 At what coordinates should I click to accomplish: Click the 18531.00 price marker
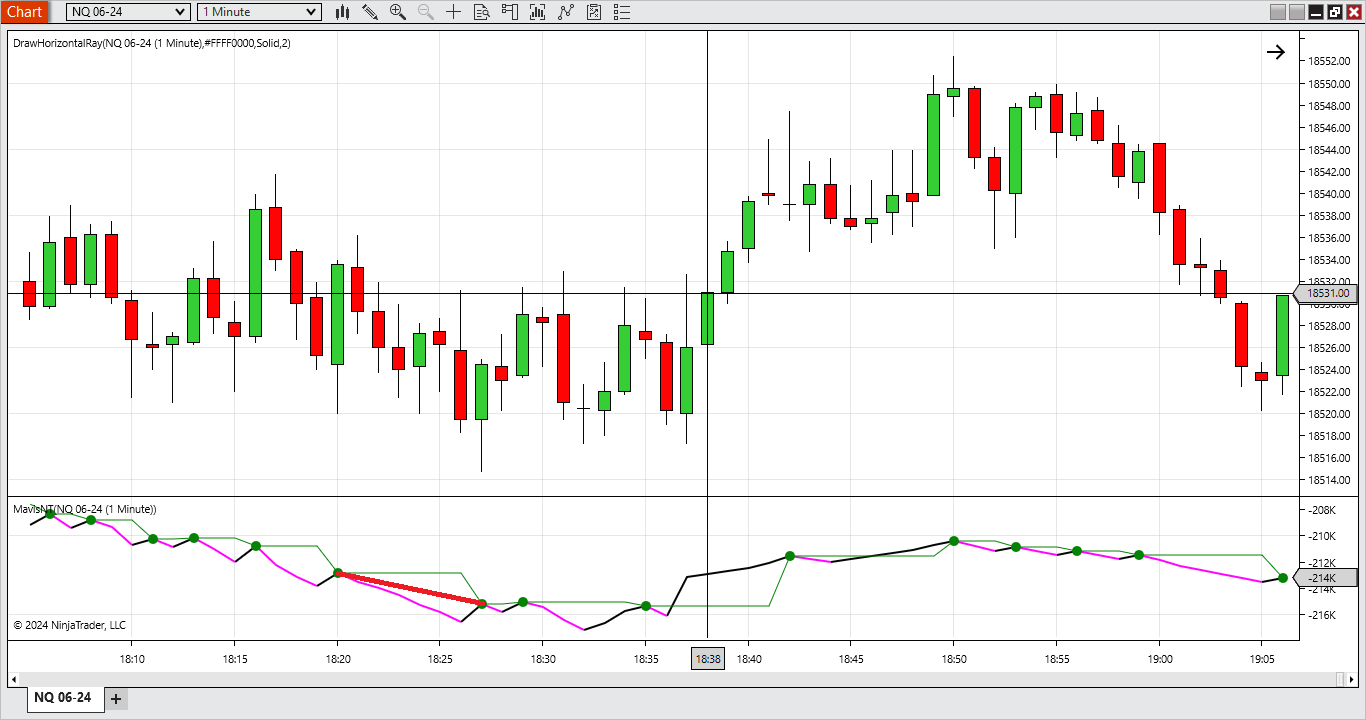point(1327,293)
